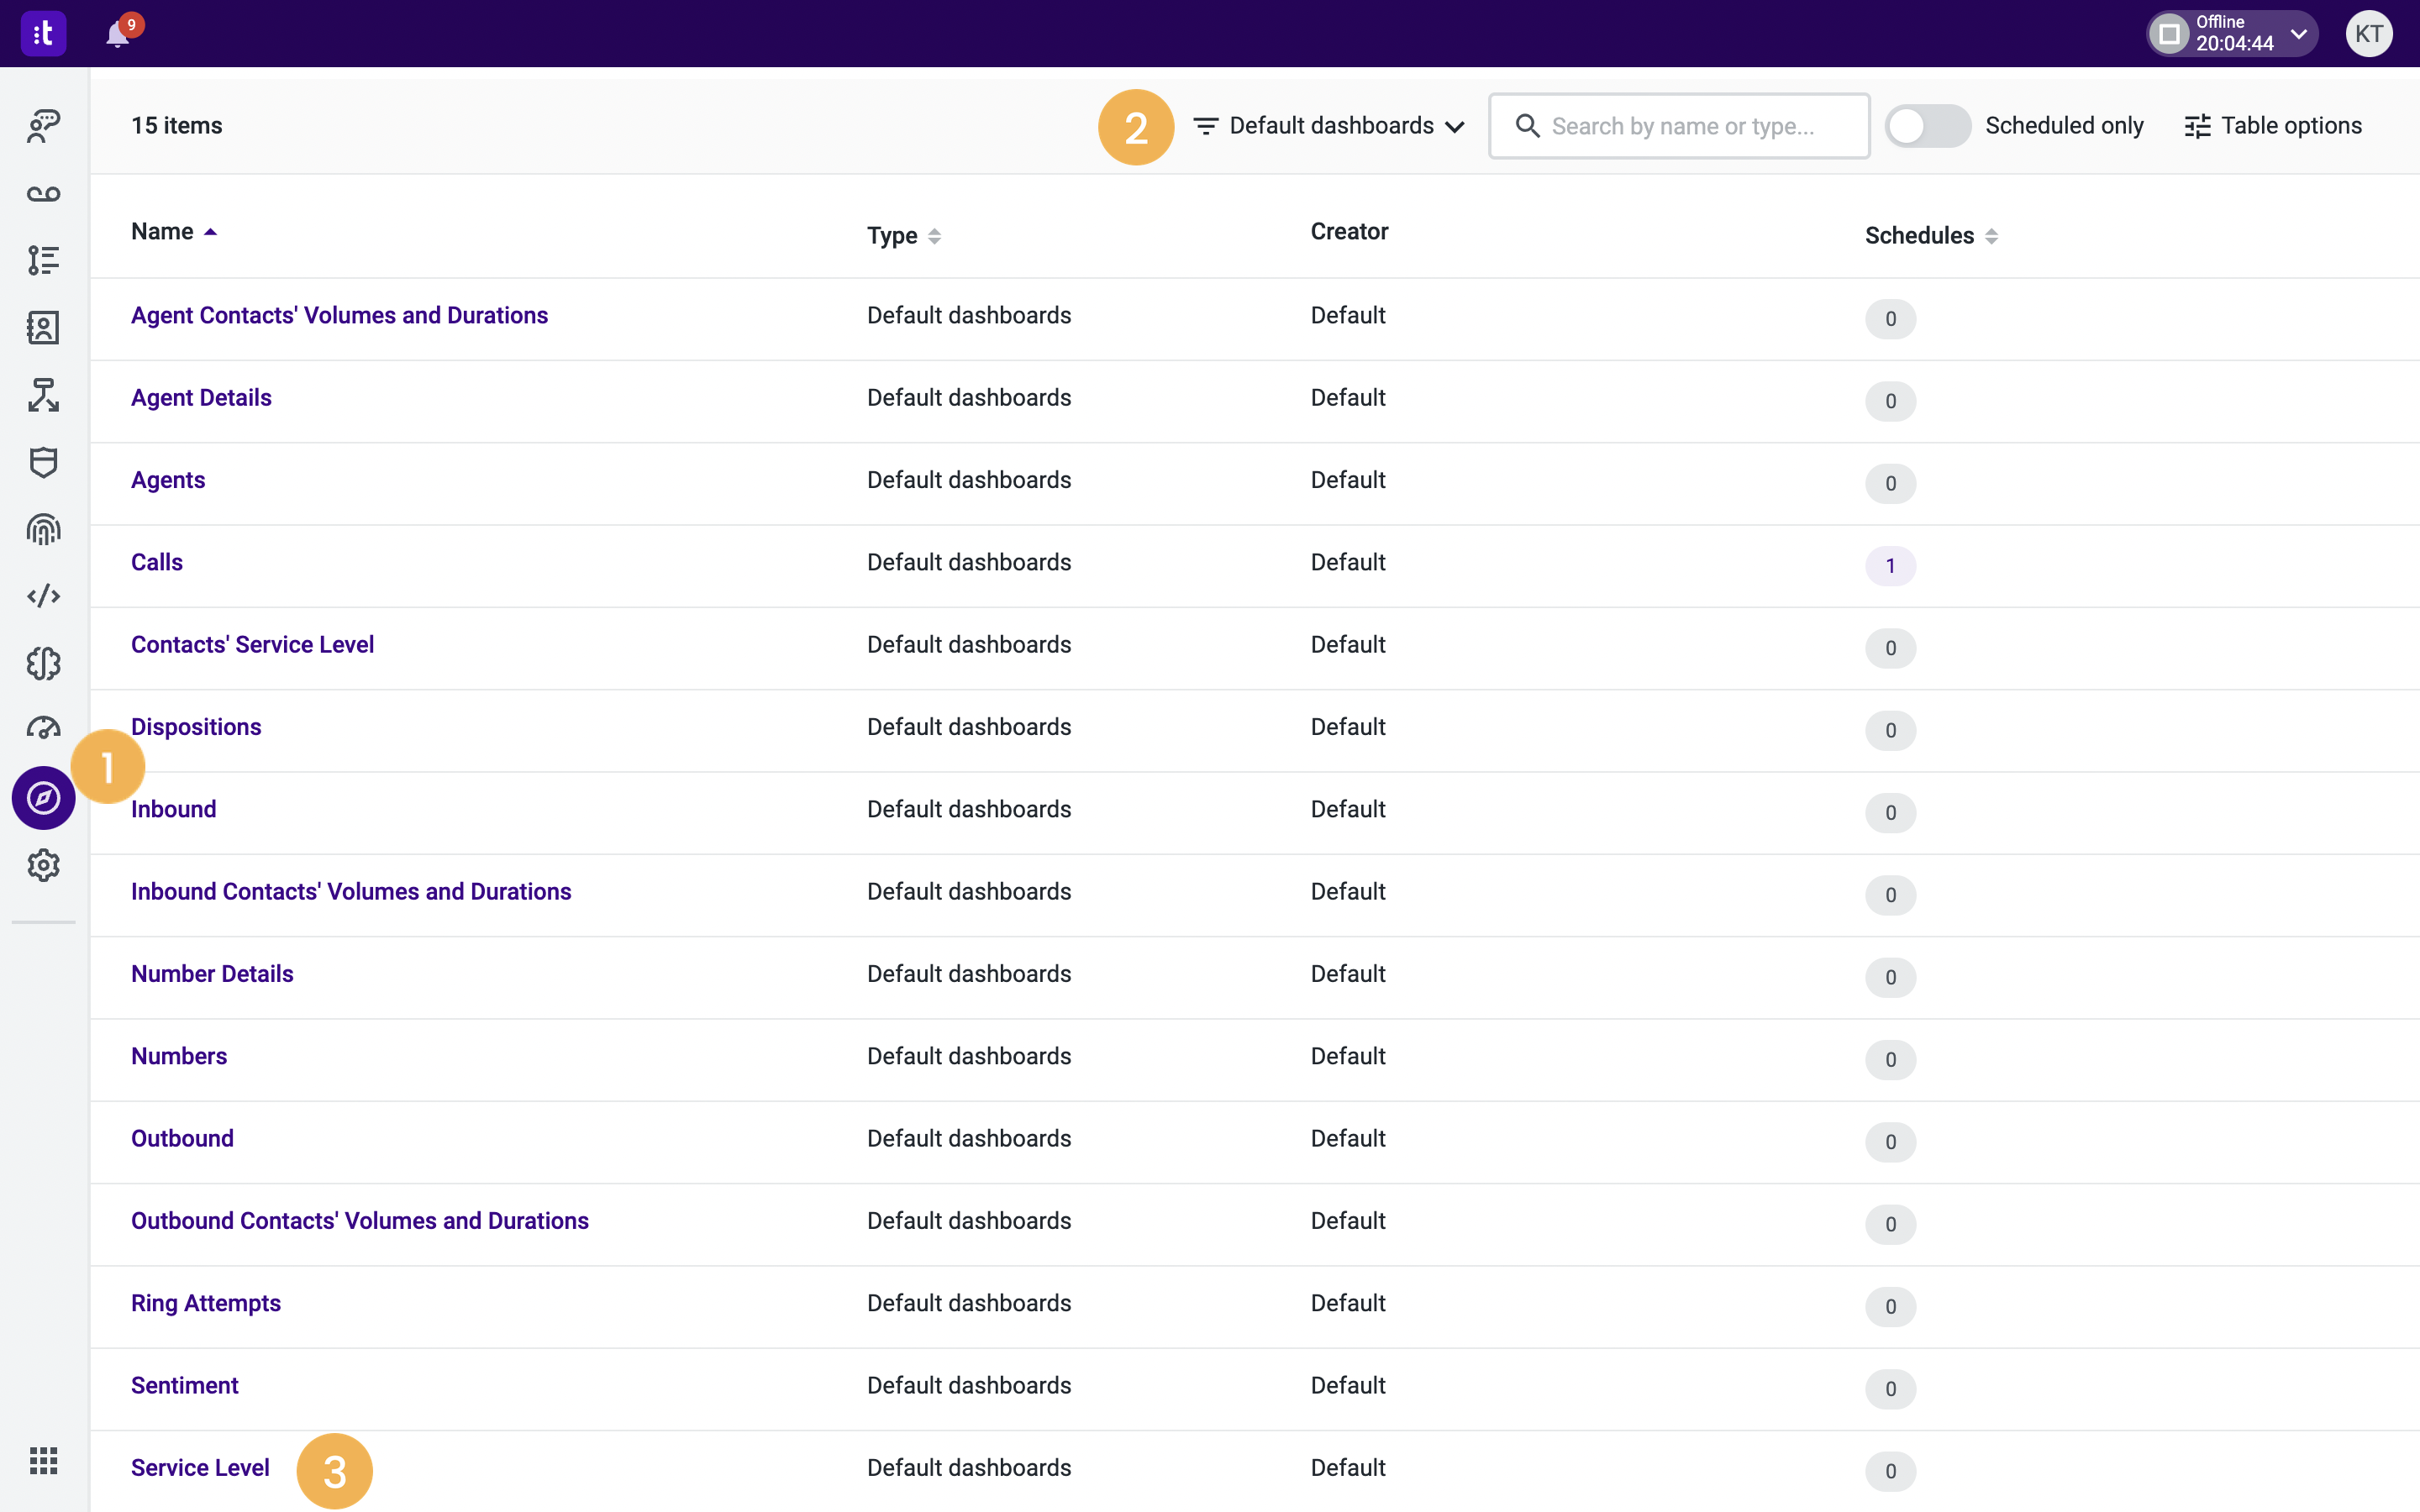The height and width of the screenshot is (1512, 2420).
Task: Open the Sentiment dashboard
Action: [184, 1385]
